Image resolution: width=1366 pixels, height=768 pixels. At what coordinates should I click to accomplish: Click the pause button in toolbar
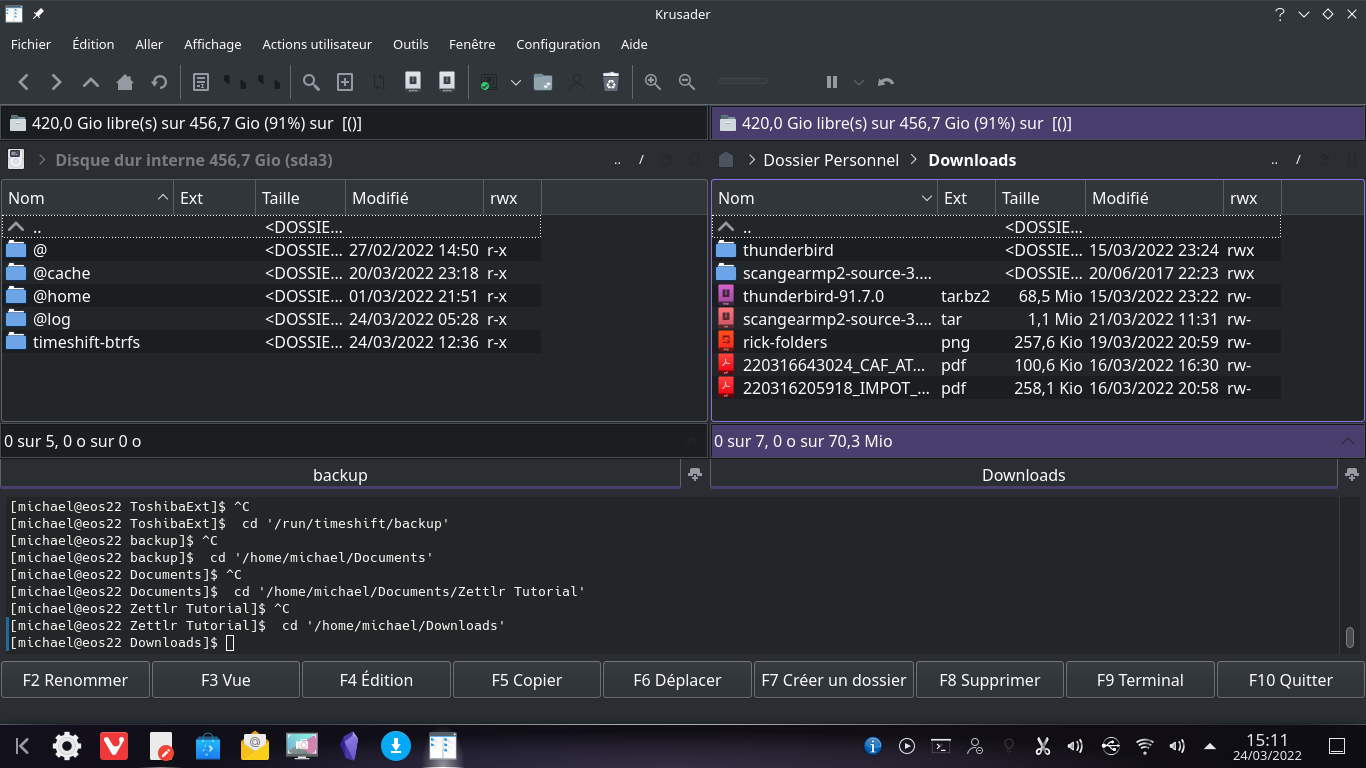[x=831, y=82]
